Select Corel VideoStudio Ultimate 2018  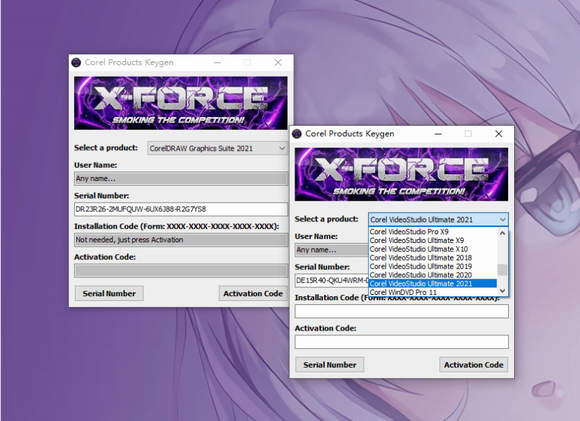click(x=433, y=257)
